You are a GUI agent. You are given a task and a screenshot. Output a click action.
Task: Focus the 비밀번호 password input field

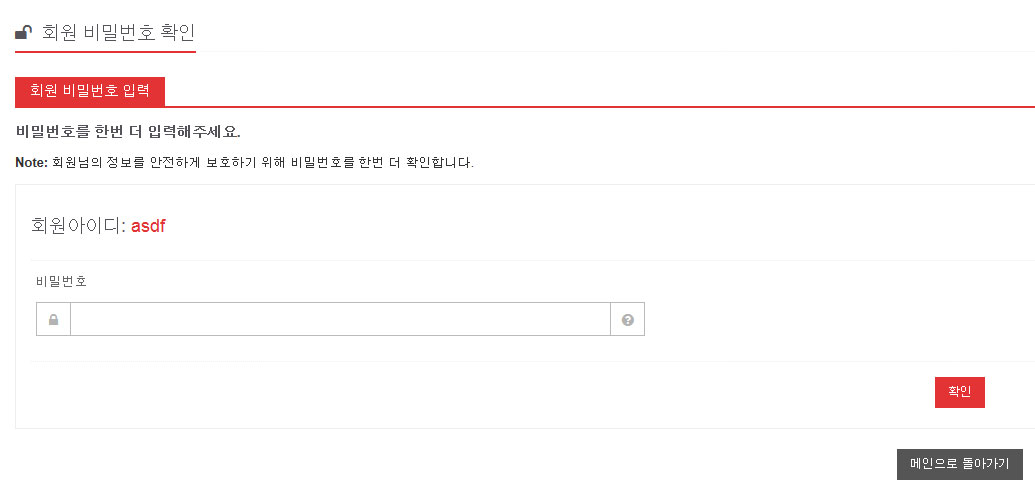pos(341,320)
